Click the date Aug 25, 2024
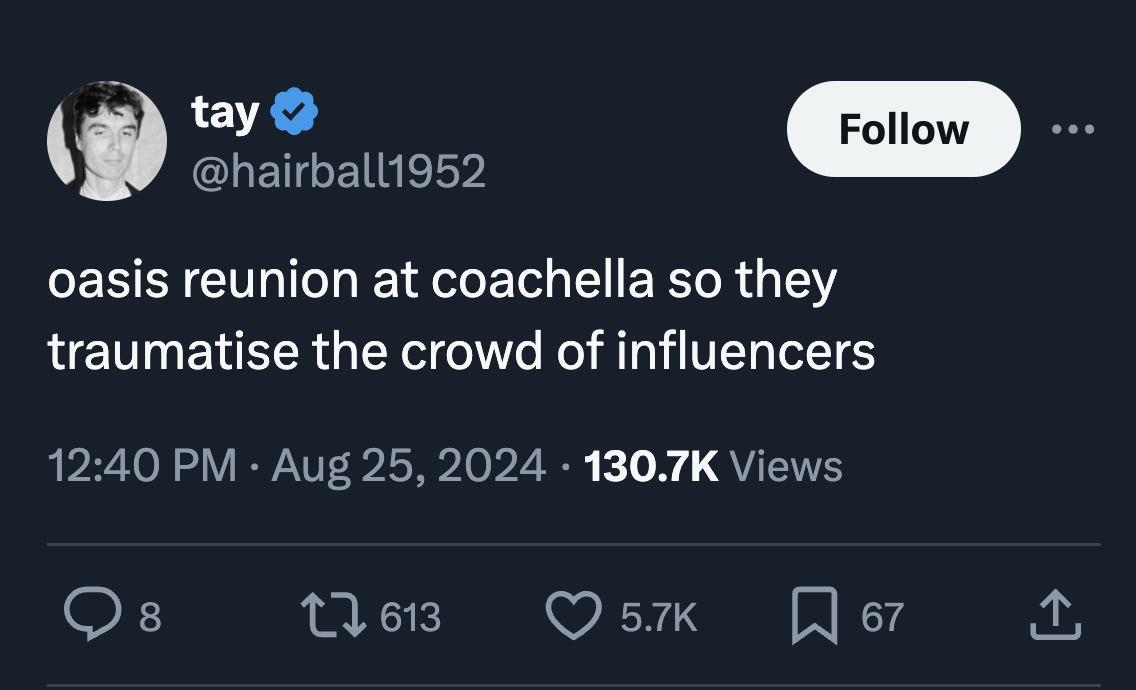This screenshot has width=1136, height=690. (x=408, y=465)
